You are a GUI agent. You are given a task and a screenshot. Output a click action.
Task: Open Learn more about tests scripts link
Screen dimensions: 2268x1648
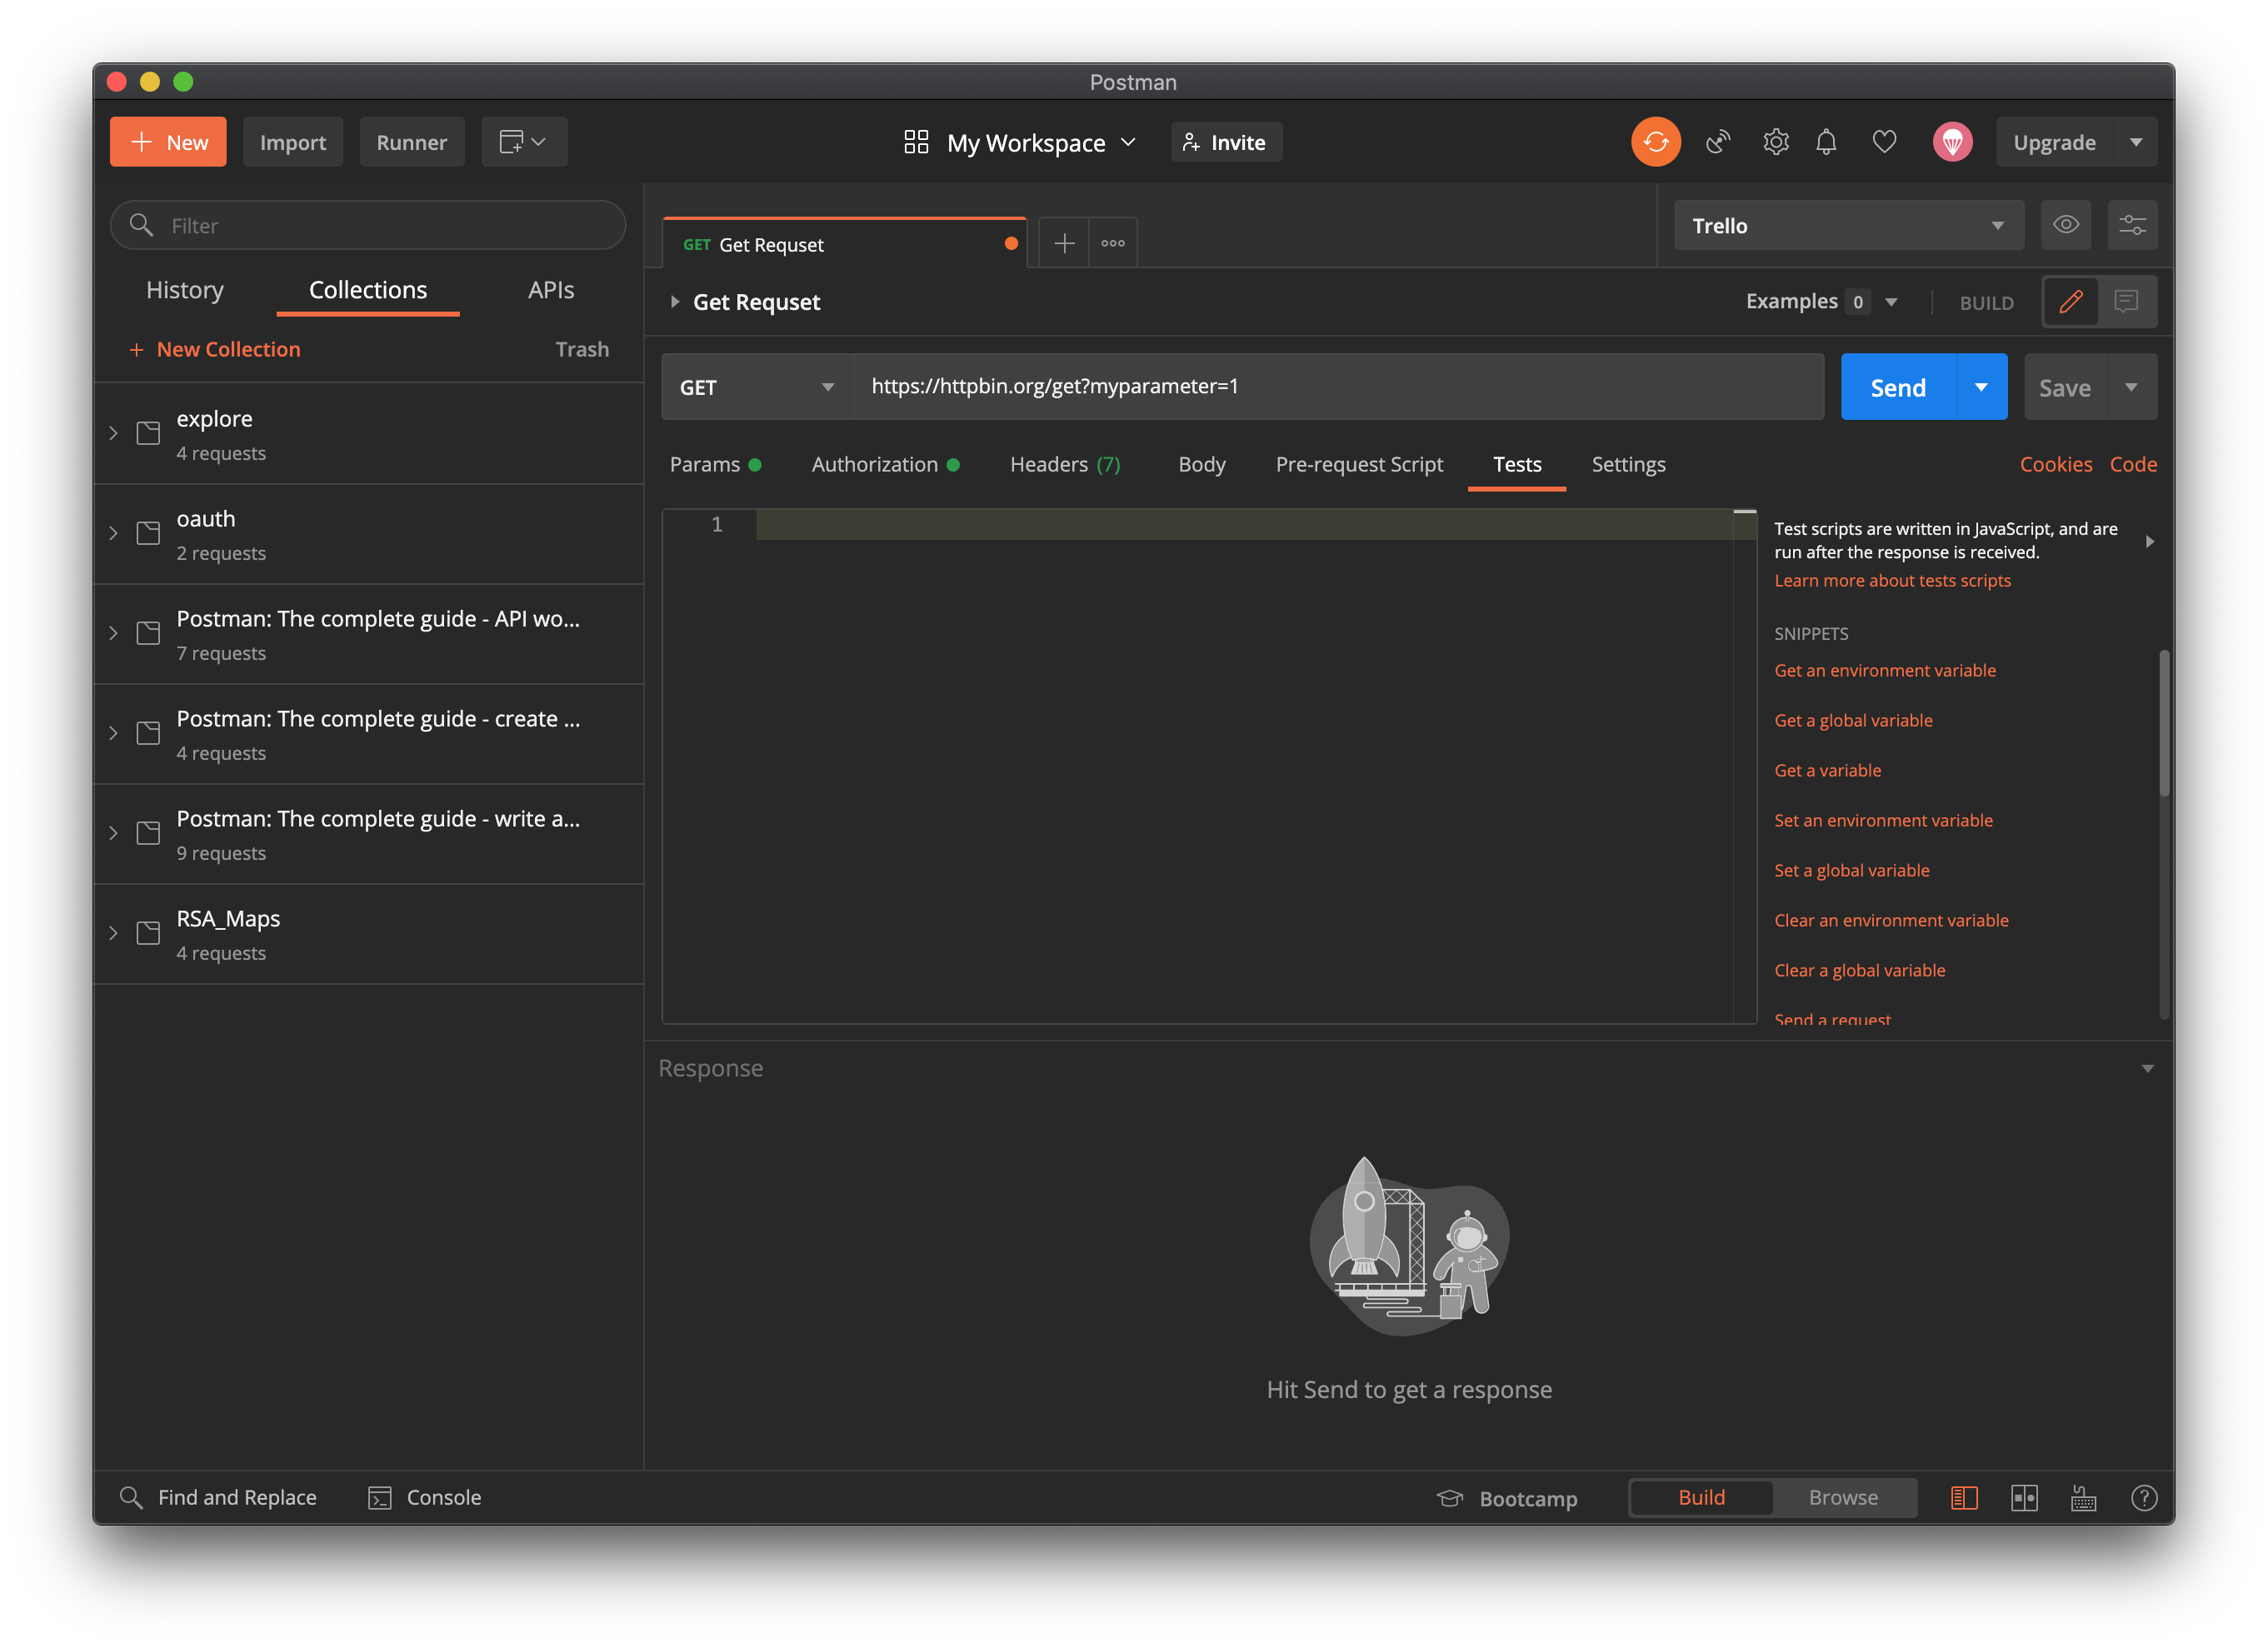click(x=1891, y=580)
